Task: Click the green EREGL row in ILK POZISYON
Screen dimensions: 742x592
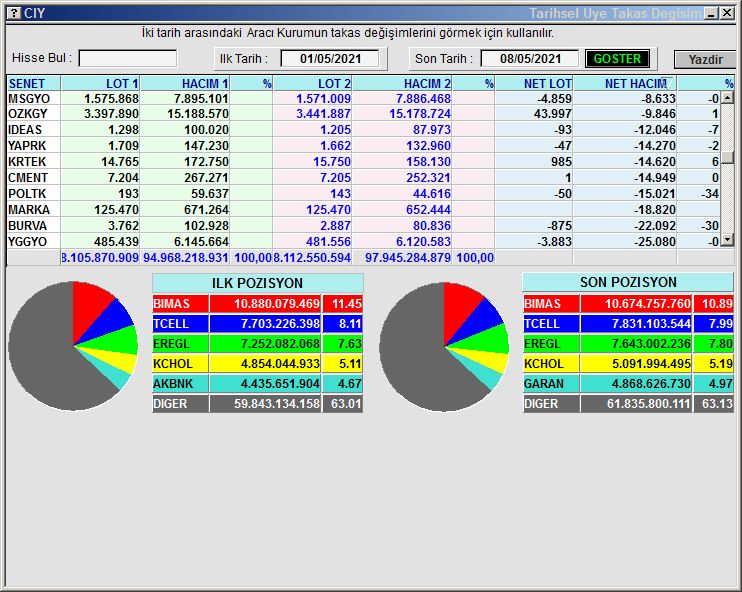Action: click(257, 344)
